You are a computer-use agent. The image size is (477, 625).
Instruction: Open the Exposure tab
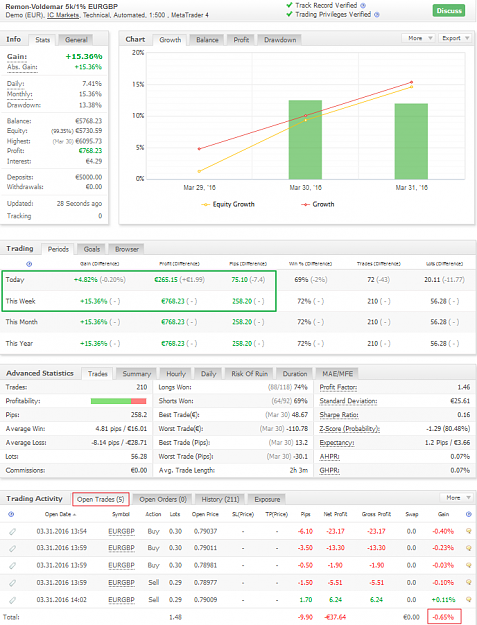pos(267,499)
